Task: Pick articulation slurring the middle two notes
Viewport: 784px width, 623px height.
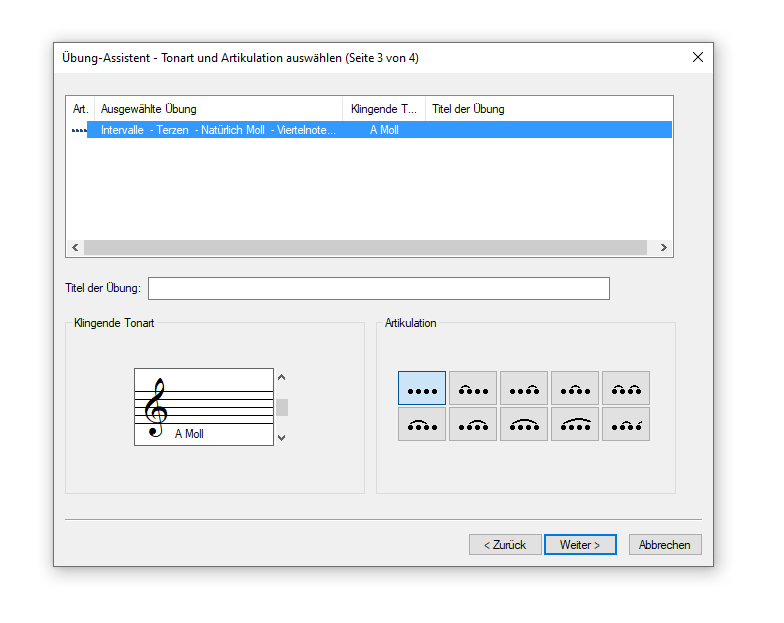Action: point(574,388)
